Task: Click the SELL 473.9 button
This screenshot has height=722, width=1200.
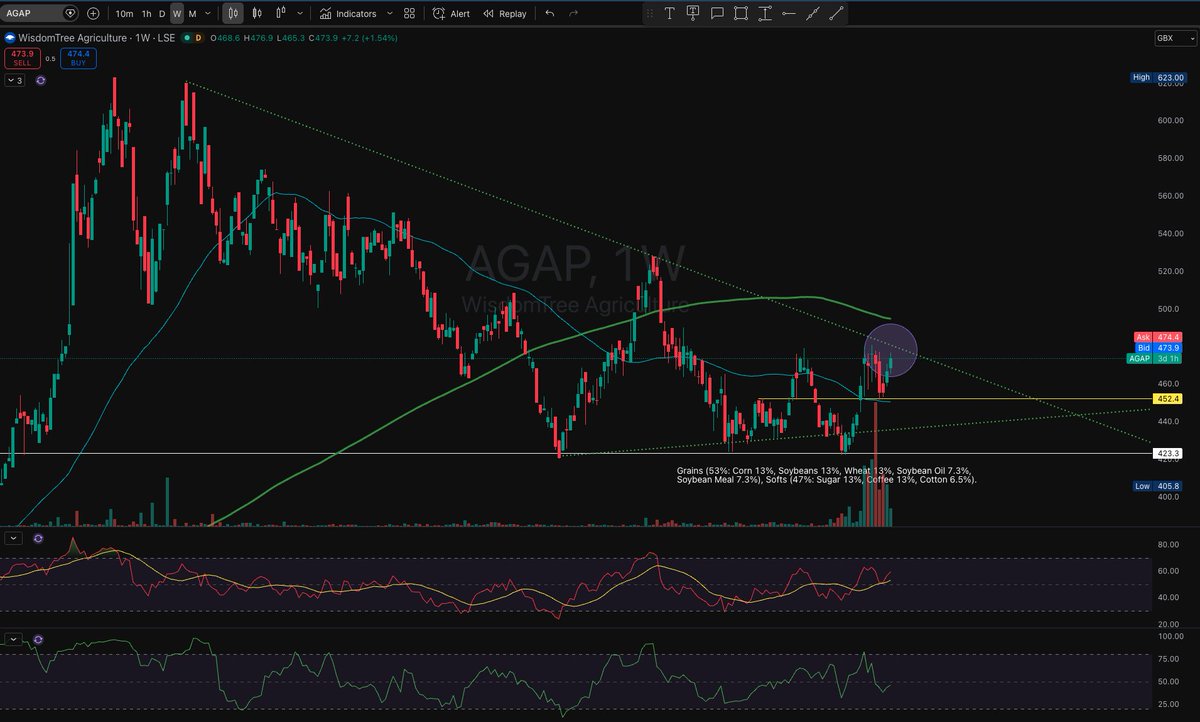Action: click(20, 58)
